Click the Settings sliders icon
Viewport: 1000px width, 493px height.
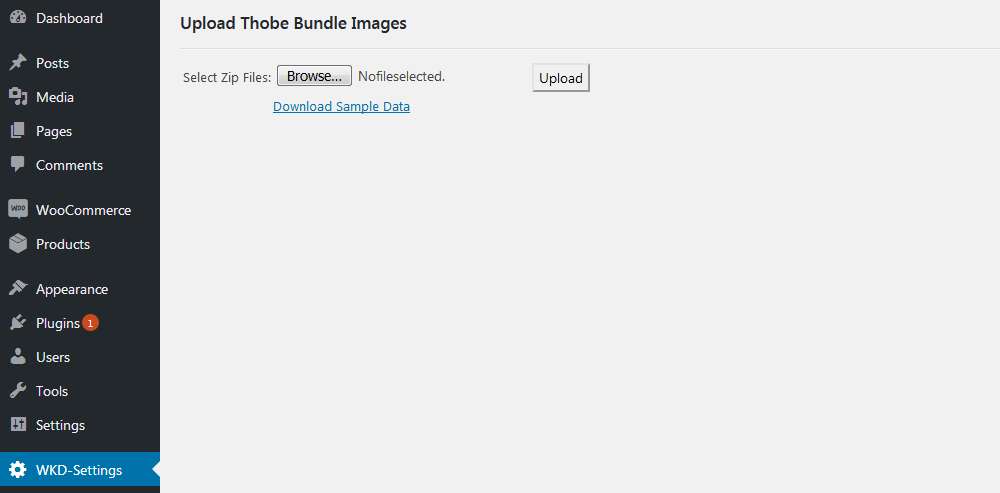click(18, 425)
